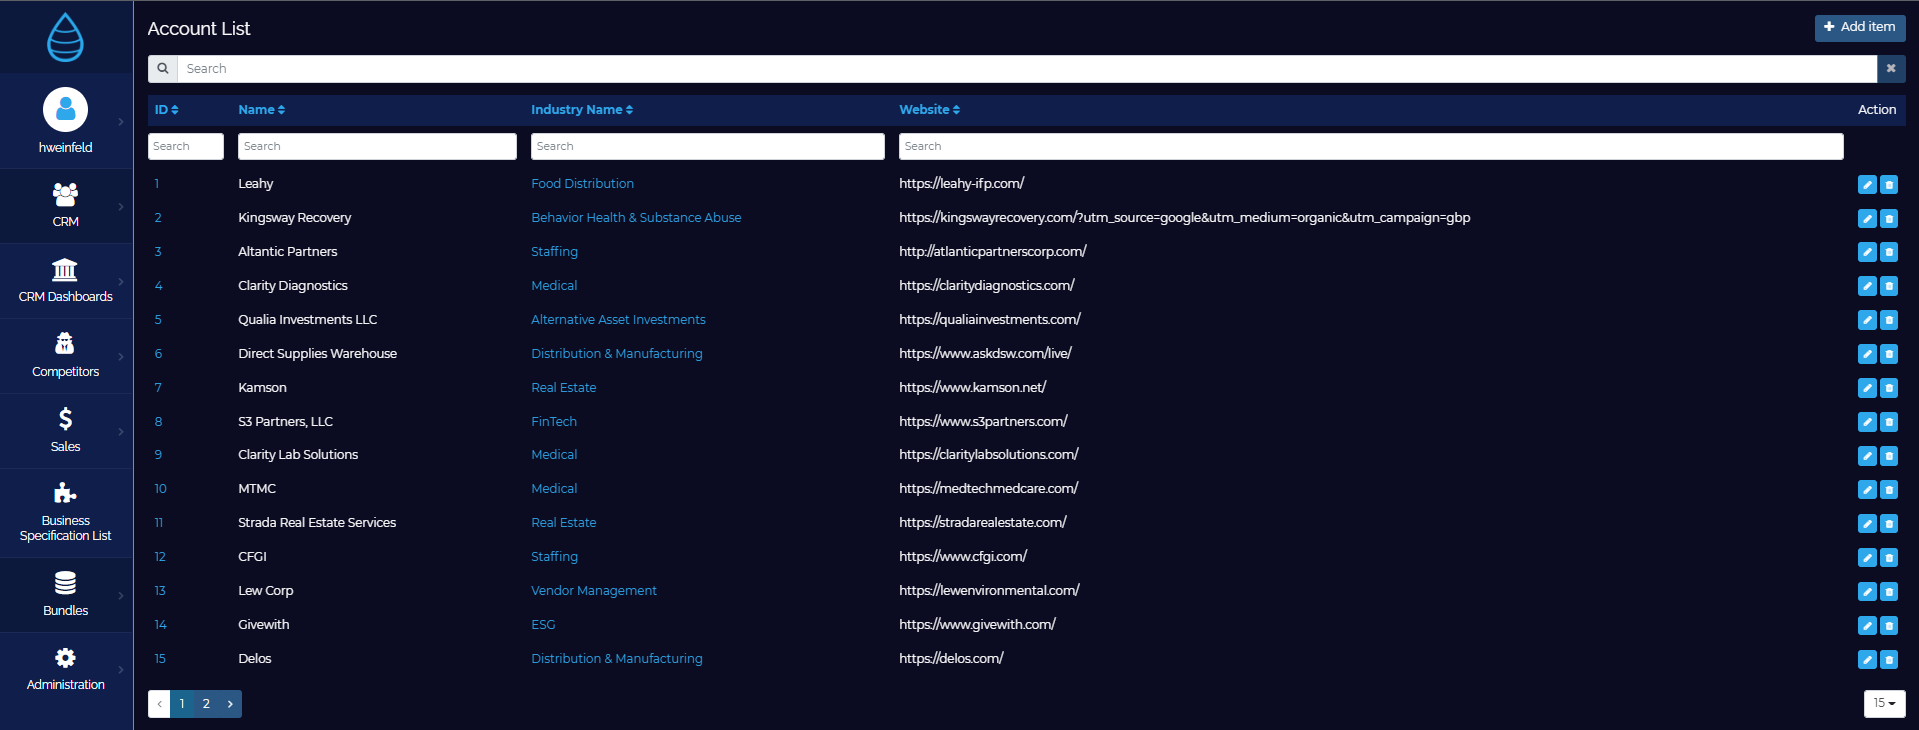Screen dimensions: 1919x730
Task: Open Behavior Health & Substance Abuse link
Action: coord(636,218)
